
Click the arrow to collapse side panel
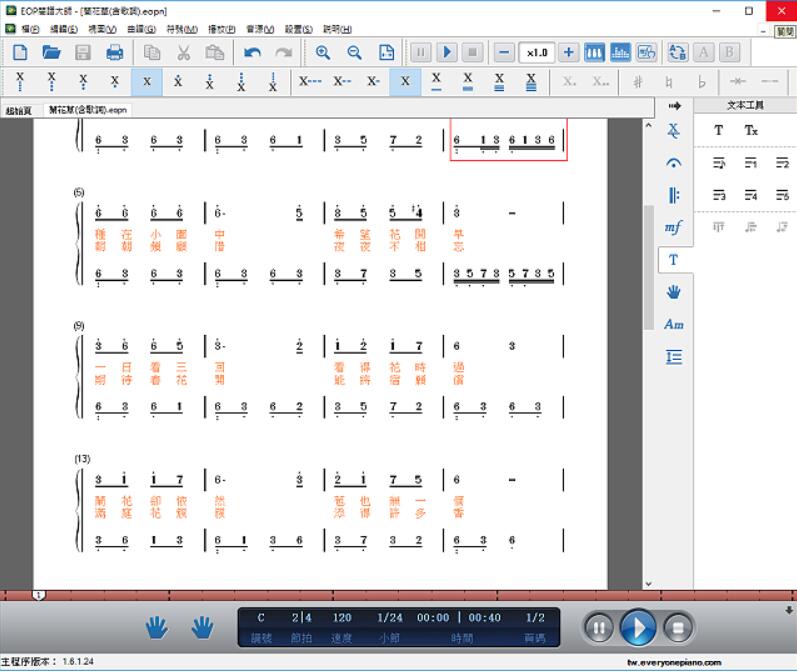[x=674, y=106]
